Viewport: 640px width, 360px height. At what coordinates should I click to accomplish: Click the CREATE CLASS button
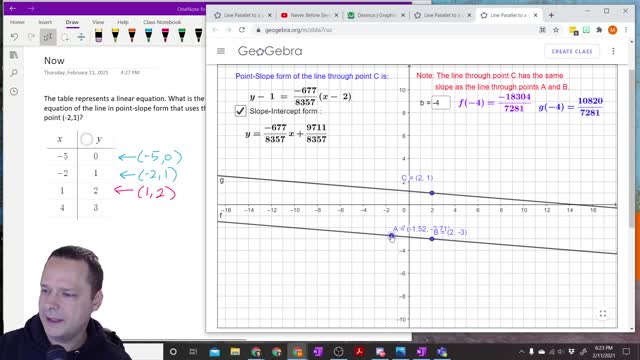point(572,51)
